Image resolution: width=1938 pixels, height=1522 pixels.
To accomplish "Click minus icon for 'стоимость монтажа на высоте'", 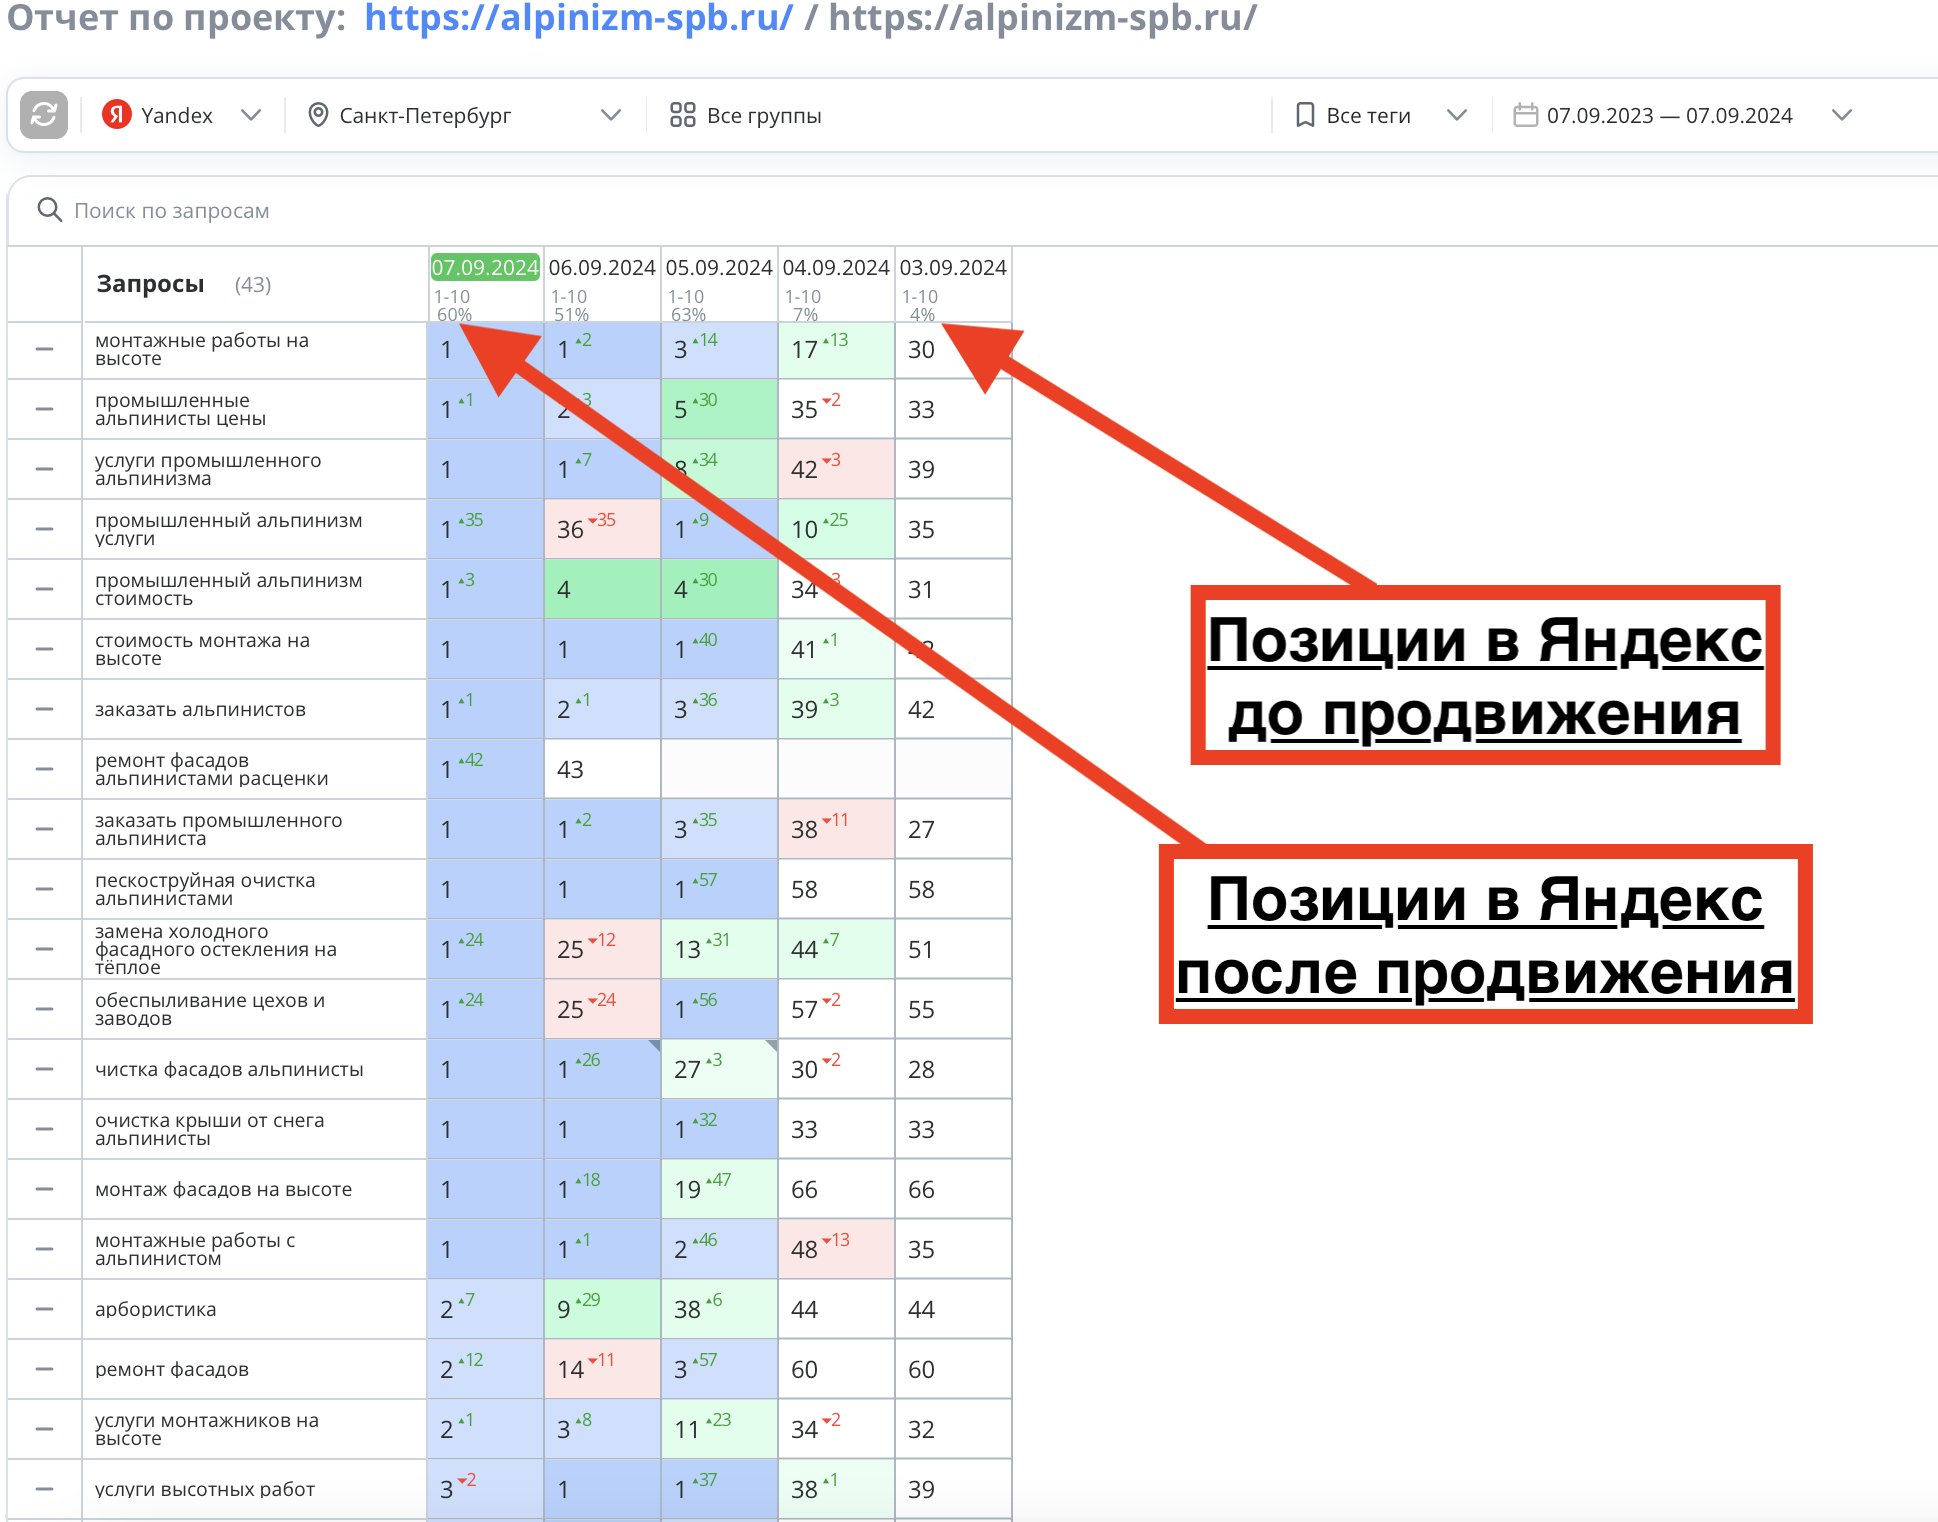I will click(x=44, y=649).
